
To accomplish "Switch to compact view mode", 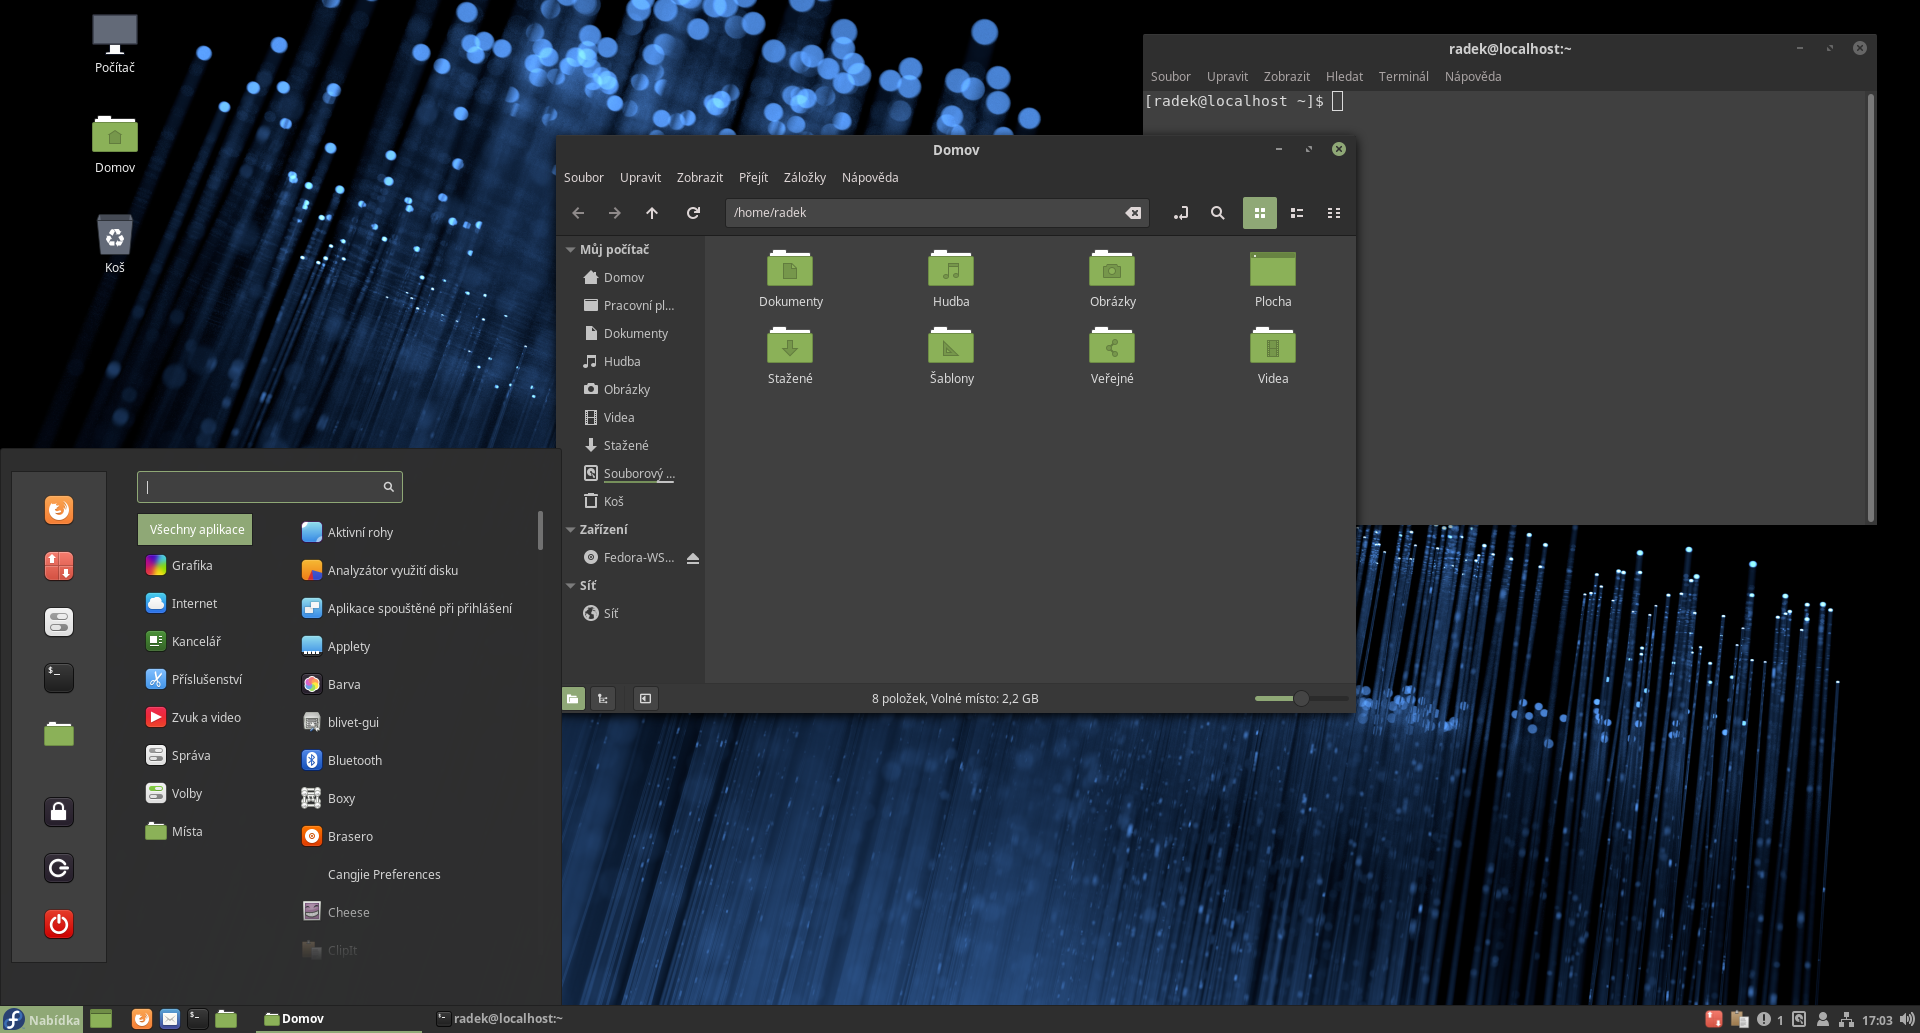I will (1334, 213).
